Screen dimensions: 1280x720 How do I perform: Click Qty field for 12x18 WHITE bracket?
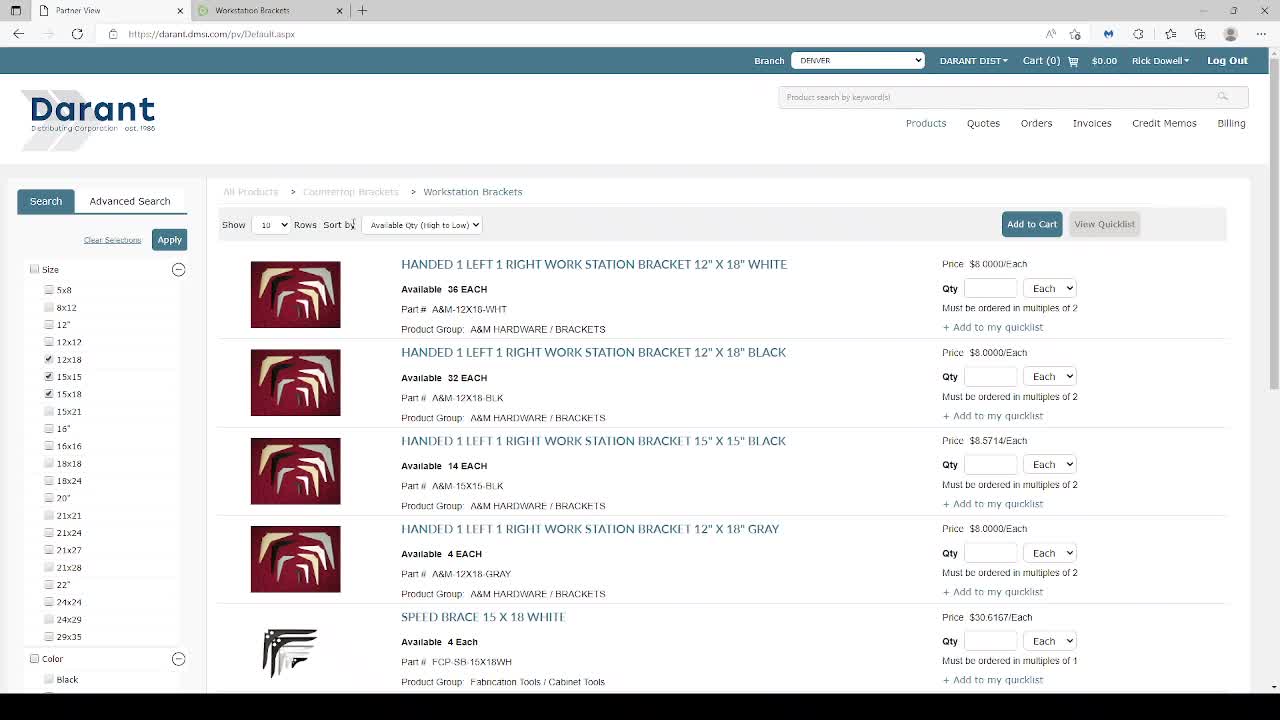[x=991, y=288]
